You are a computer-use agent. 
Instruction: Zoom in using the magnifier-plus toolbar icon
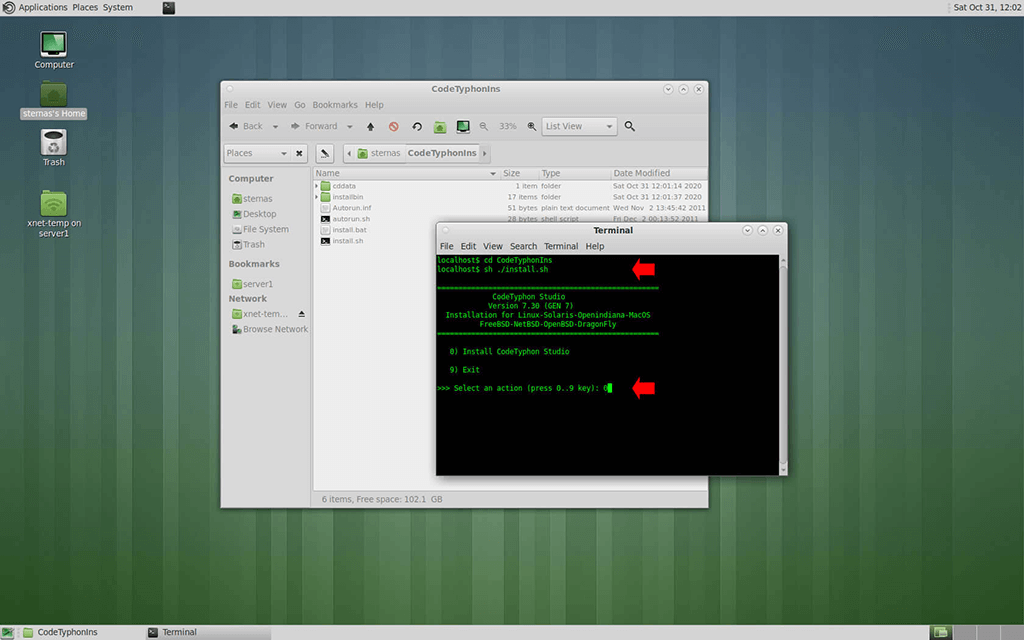click(530, 126)
